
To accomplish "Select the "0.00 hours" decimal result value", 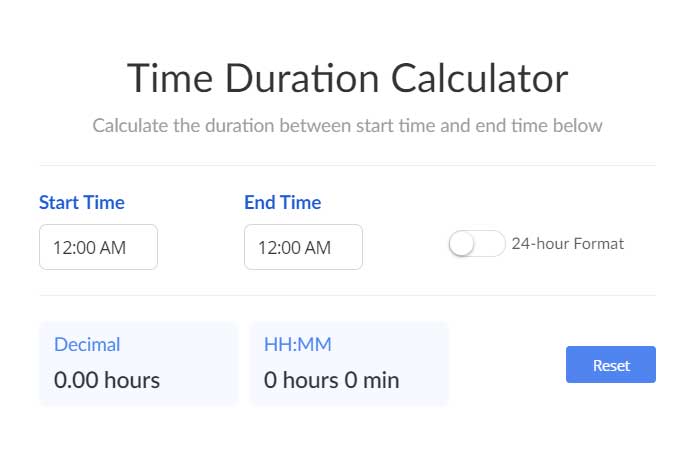I will click(107, 381).
